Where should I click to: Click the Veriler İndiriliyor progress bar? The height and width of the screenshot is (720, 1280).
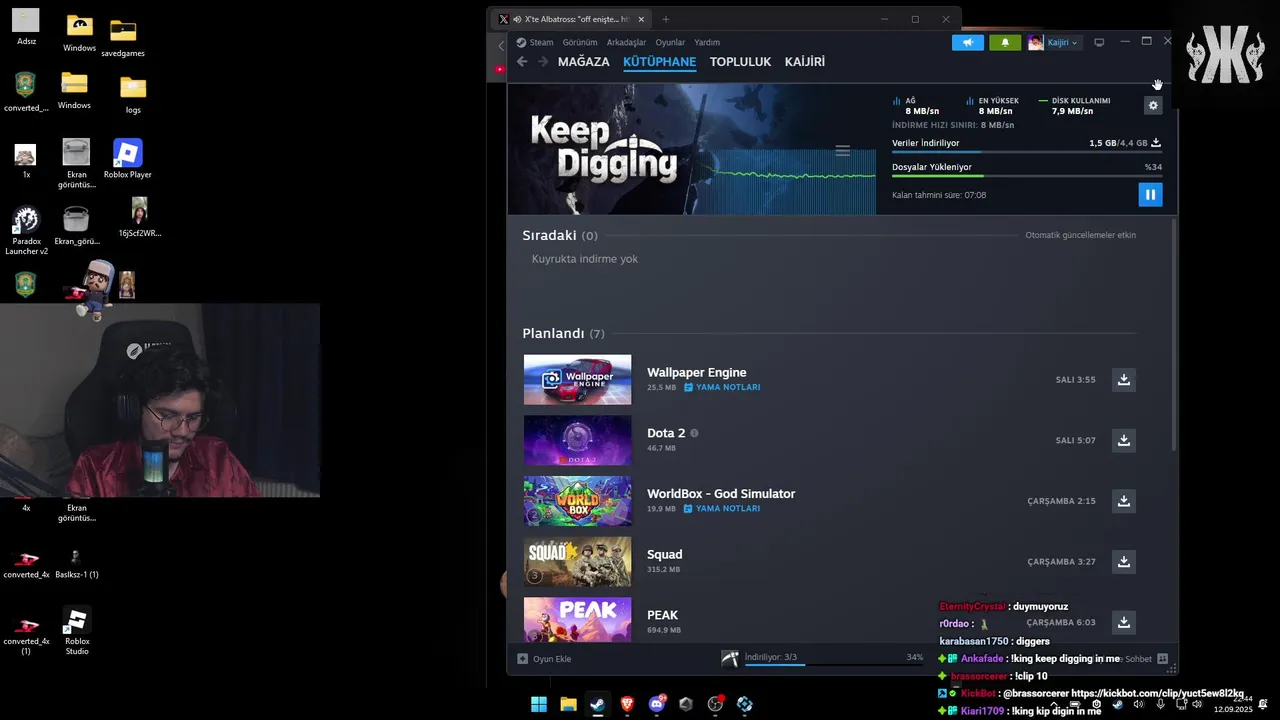(x=1027, y=152)
